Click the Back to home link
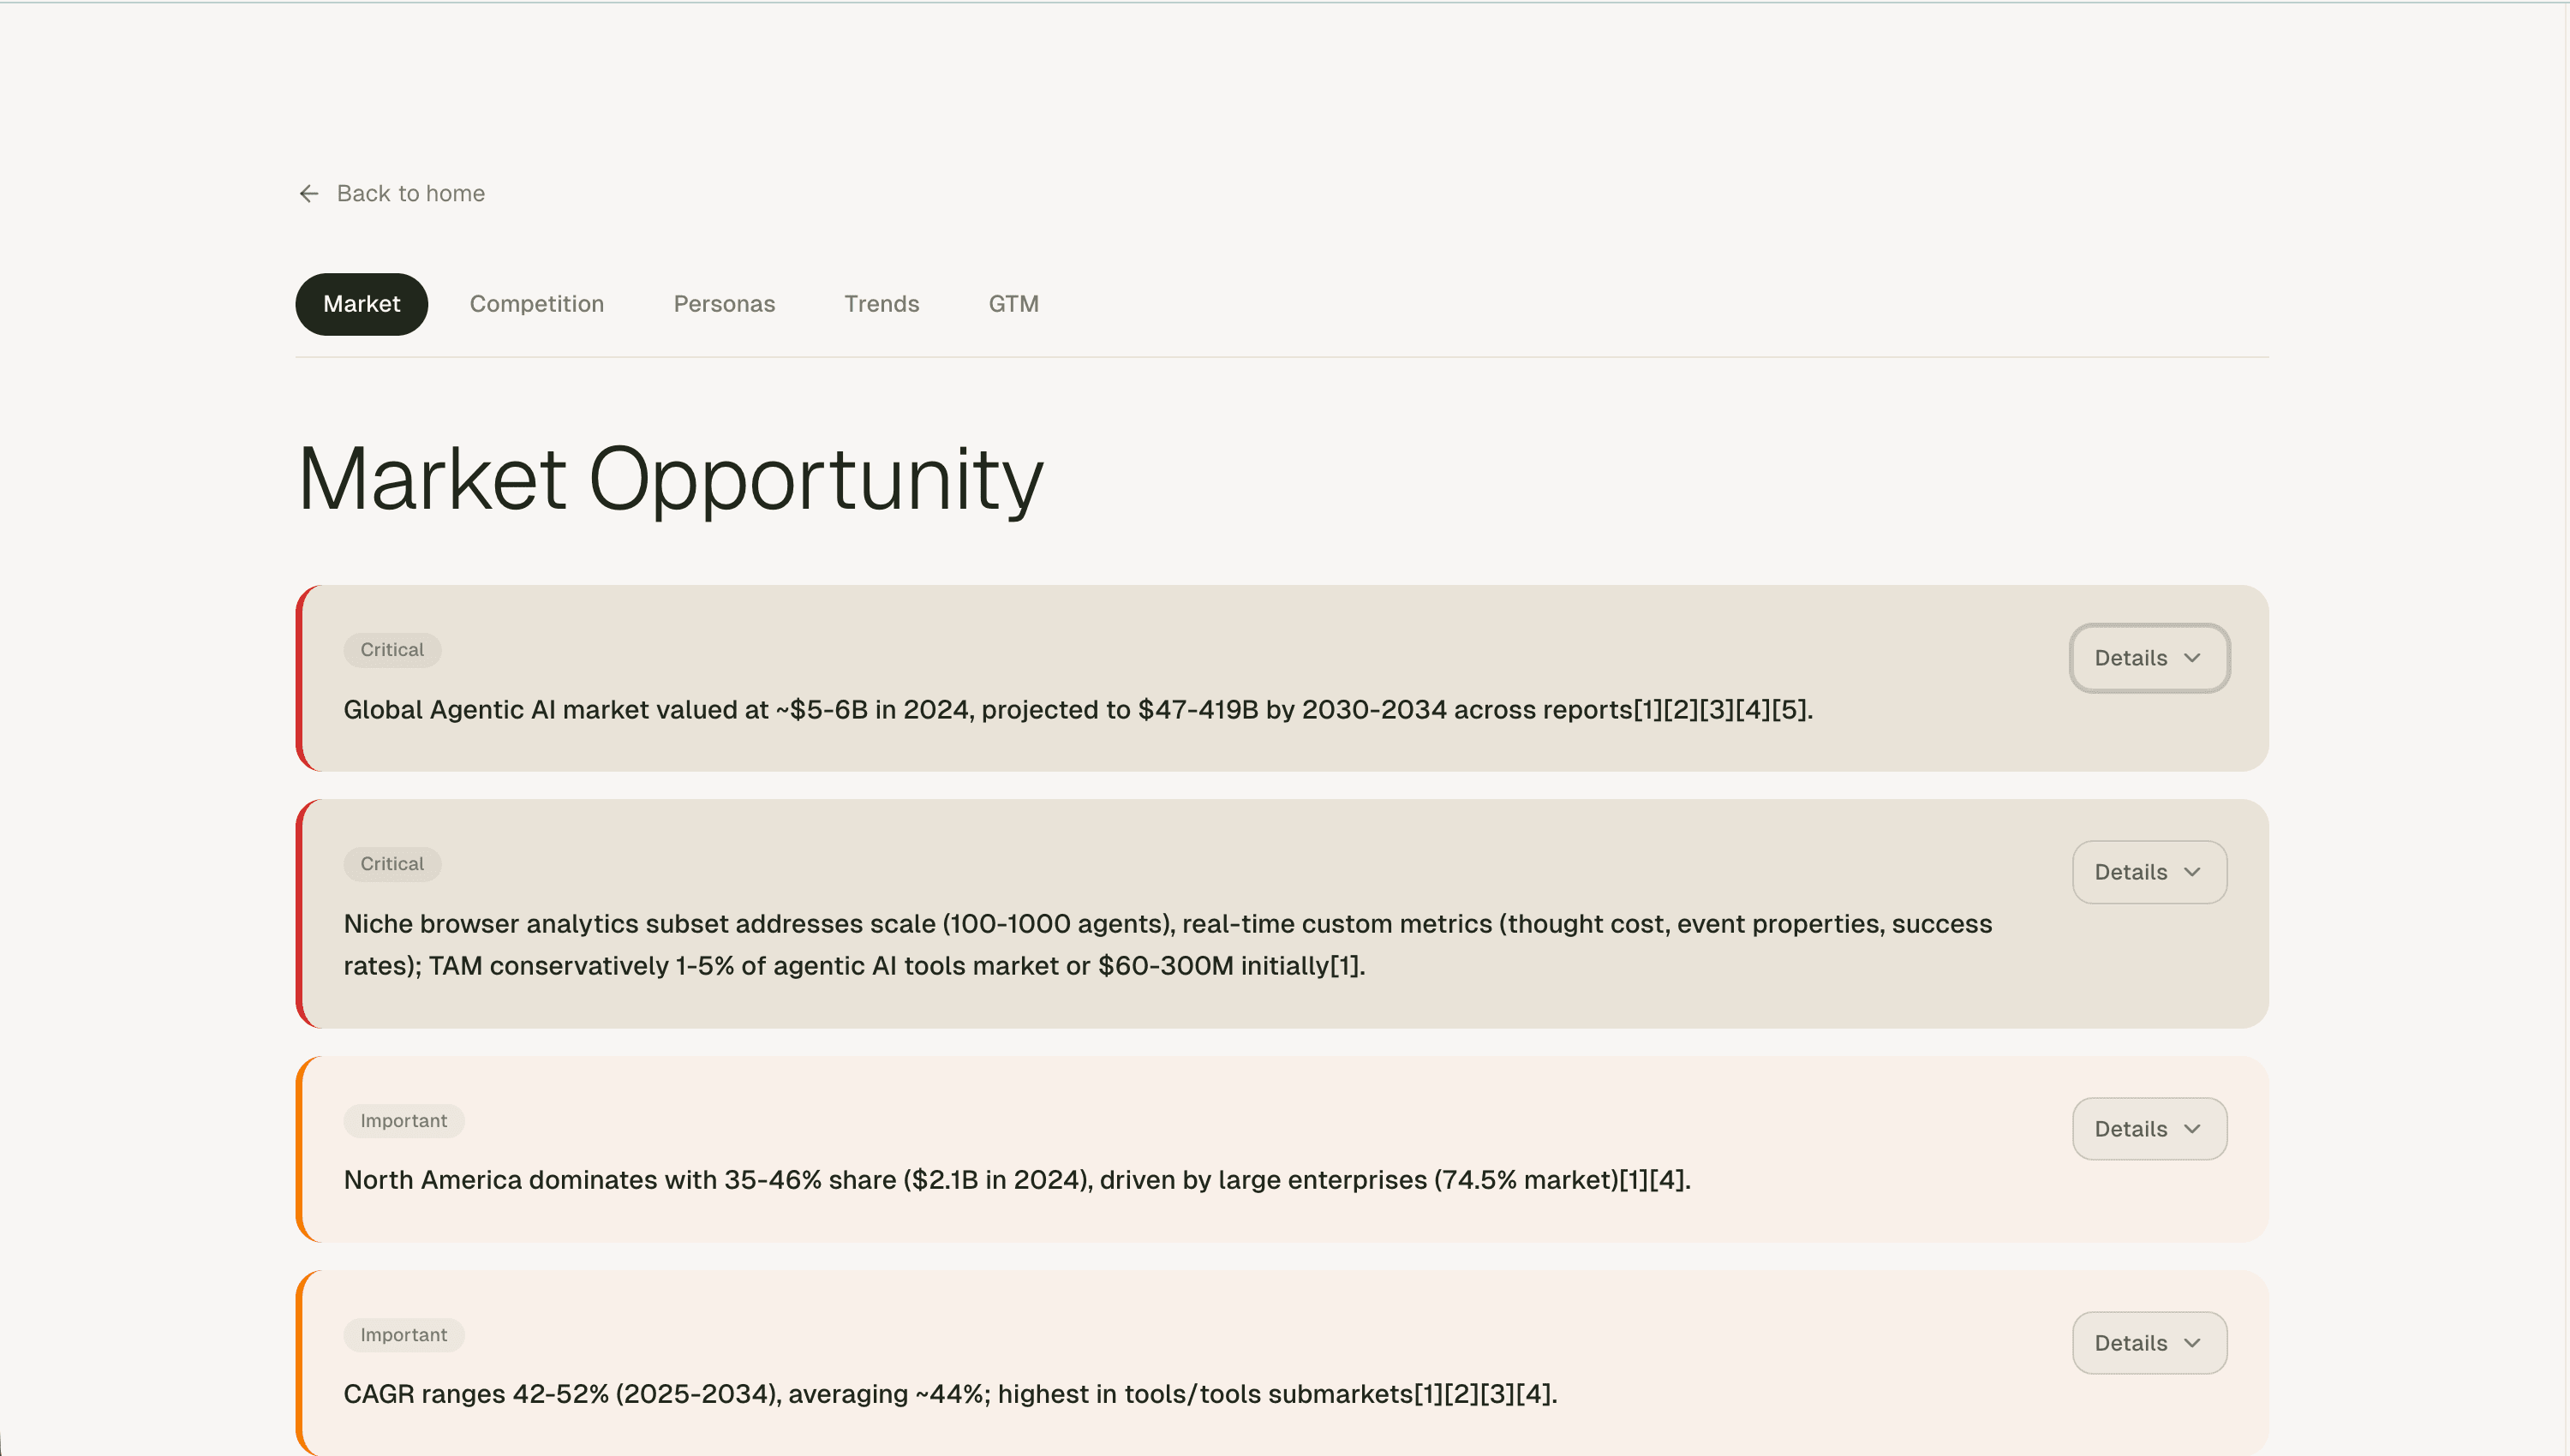 pos(410,193)
